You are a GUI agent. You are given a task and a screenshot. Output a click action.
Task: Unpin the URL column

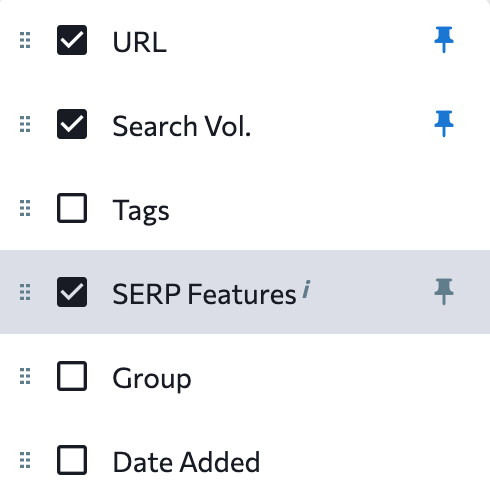tap(444, 40)
